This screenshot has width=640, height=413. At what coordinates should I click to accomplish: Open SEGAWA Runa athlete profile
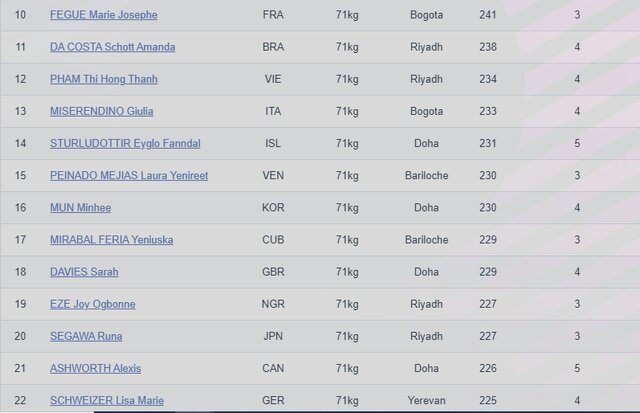[86, 336]
